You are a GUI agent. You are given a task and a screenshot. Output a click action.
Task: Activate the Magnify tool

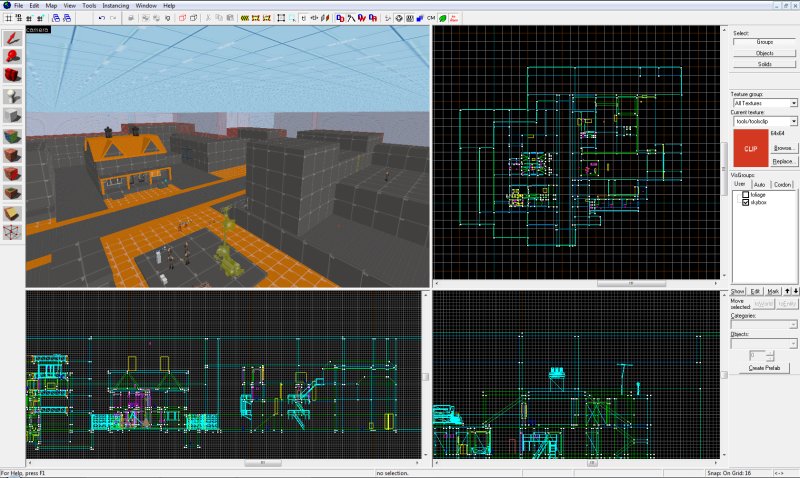[12, 57]
